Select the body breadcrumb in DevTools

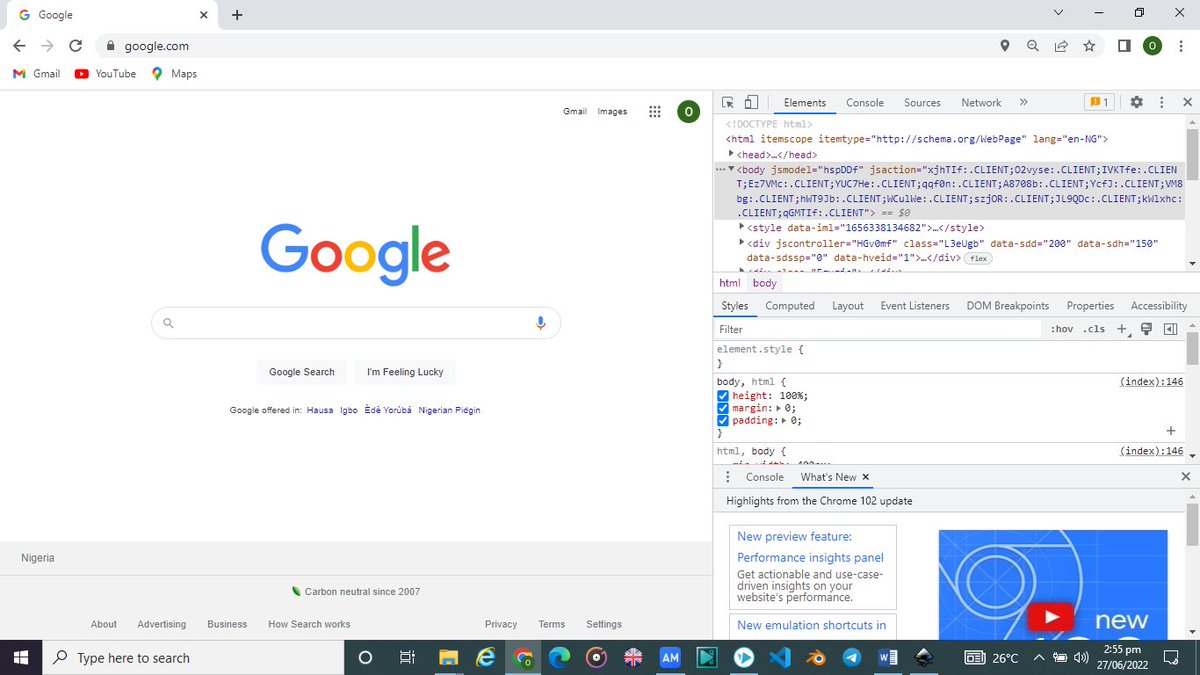(x=764, y=283)
